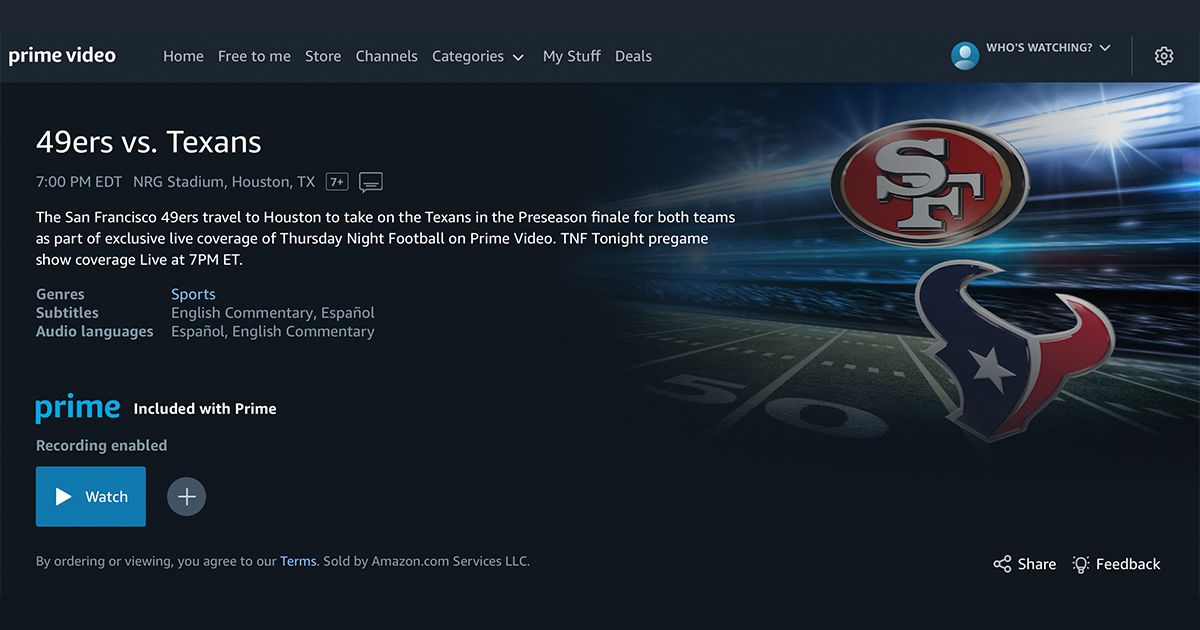Click subtitles value English Commentary, Español

click(273, 313)
